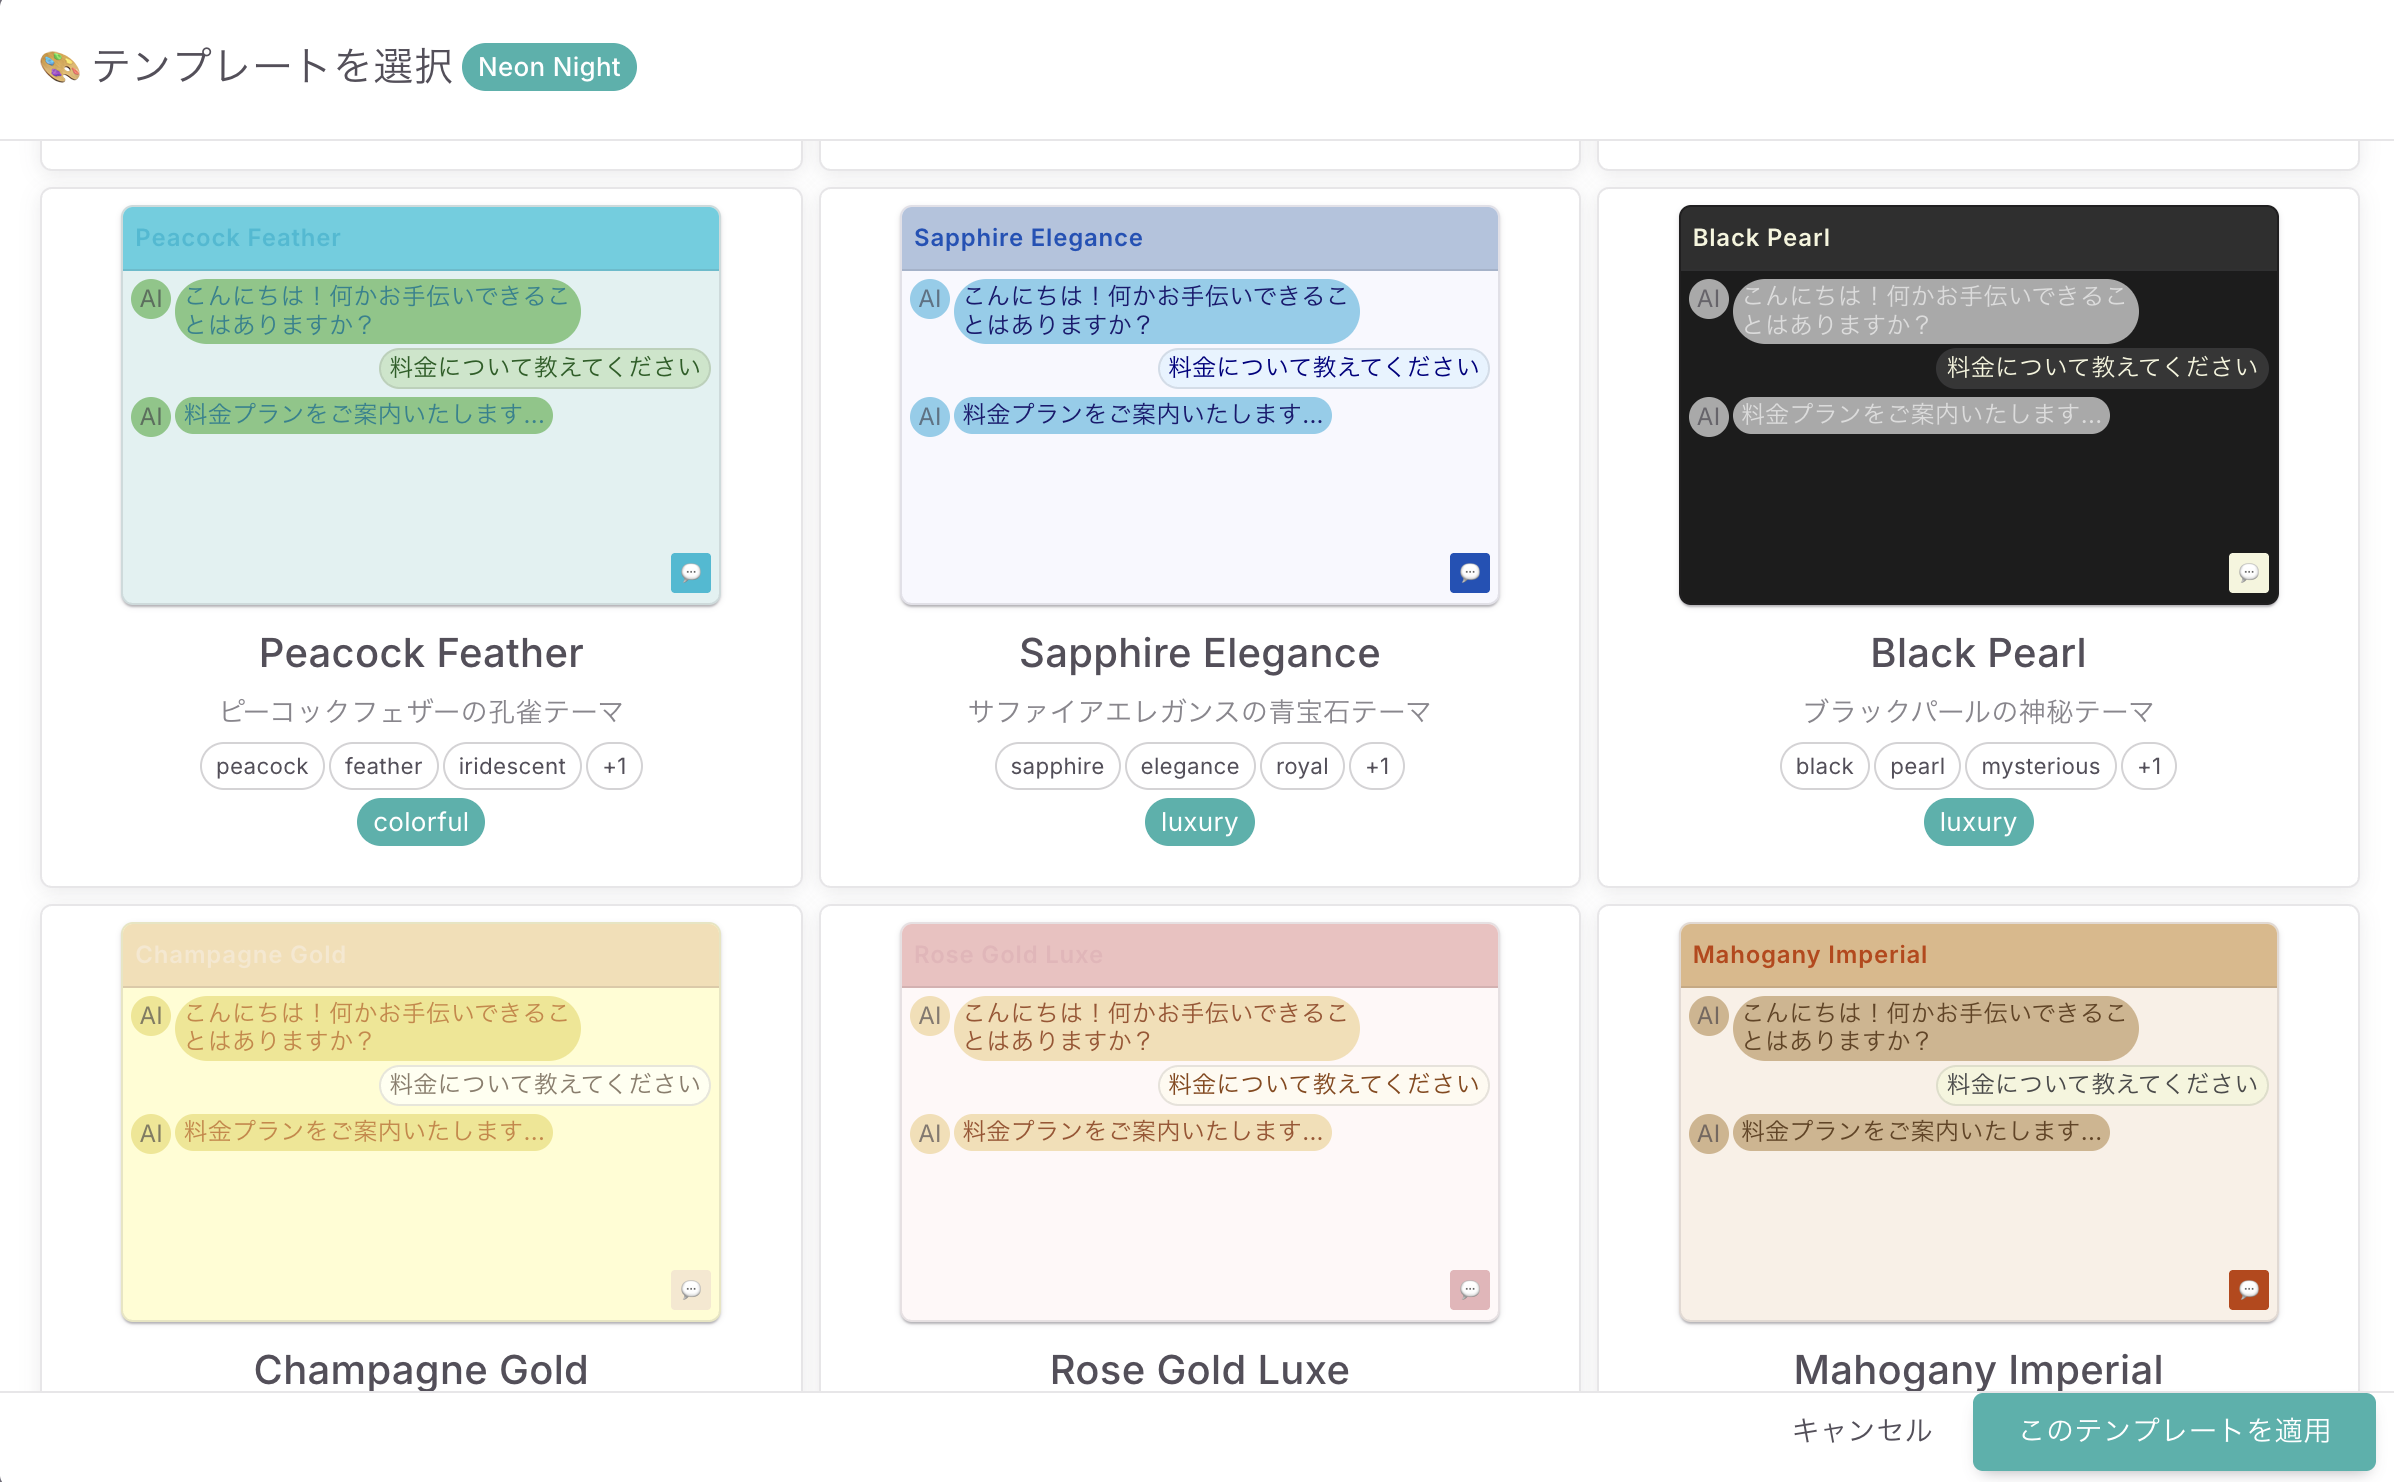The image size is (2394, 1482).
Task: Click the chat launcher icon in Peacock Feather preview
Action: 691,573
